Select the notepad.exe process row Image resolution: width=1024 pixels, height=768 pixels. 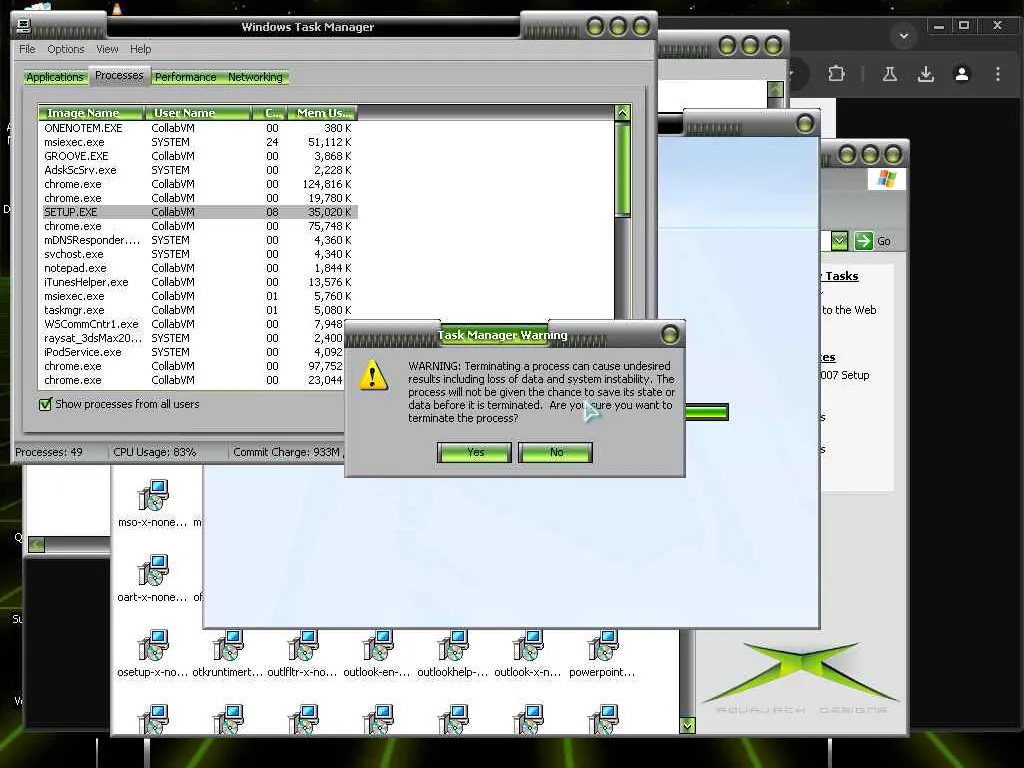click(x=197, y=268)
